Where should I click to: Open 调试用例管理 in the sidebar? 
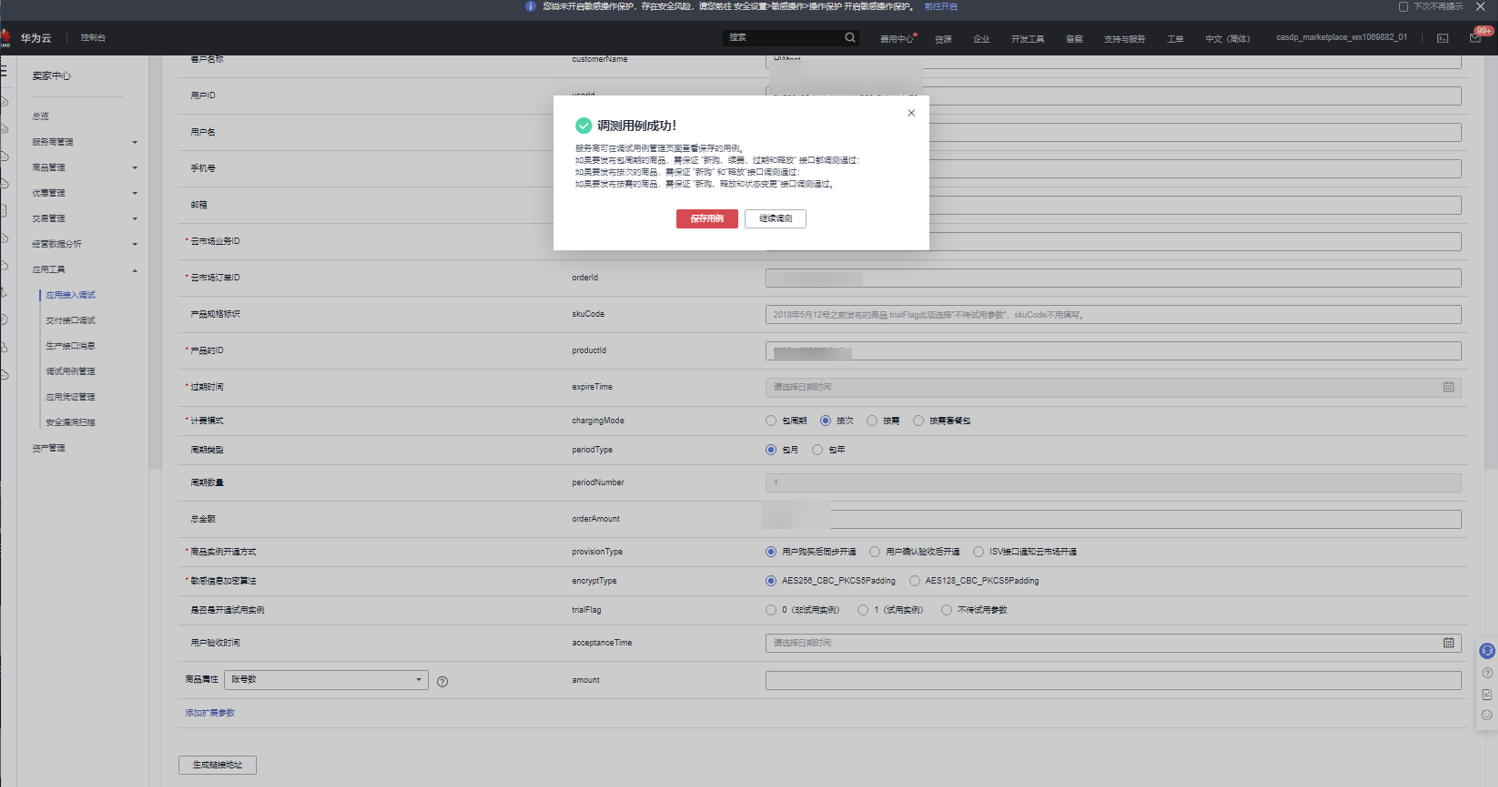70,371
